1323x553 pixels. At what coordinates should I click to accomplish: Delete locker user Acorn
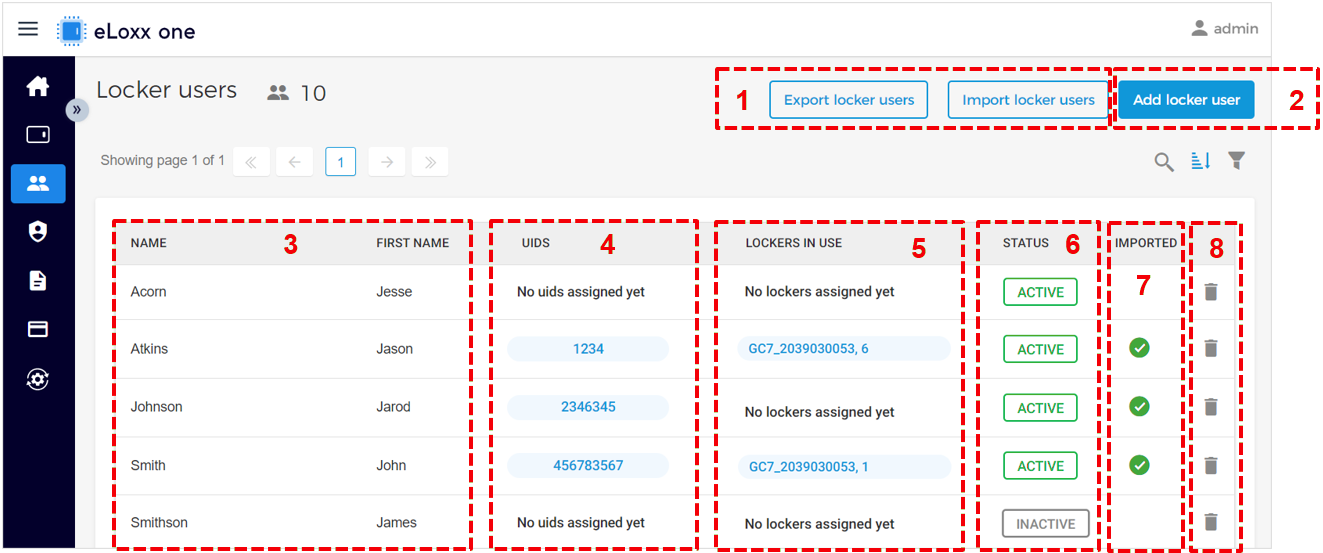1211,292
